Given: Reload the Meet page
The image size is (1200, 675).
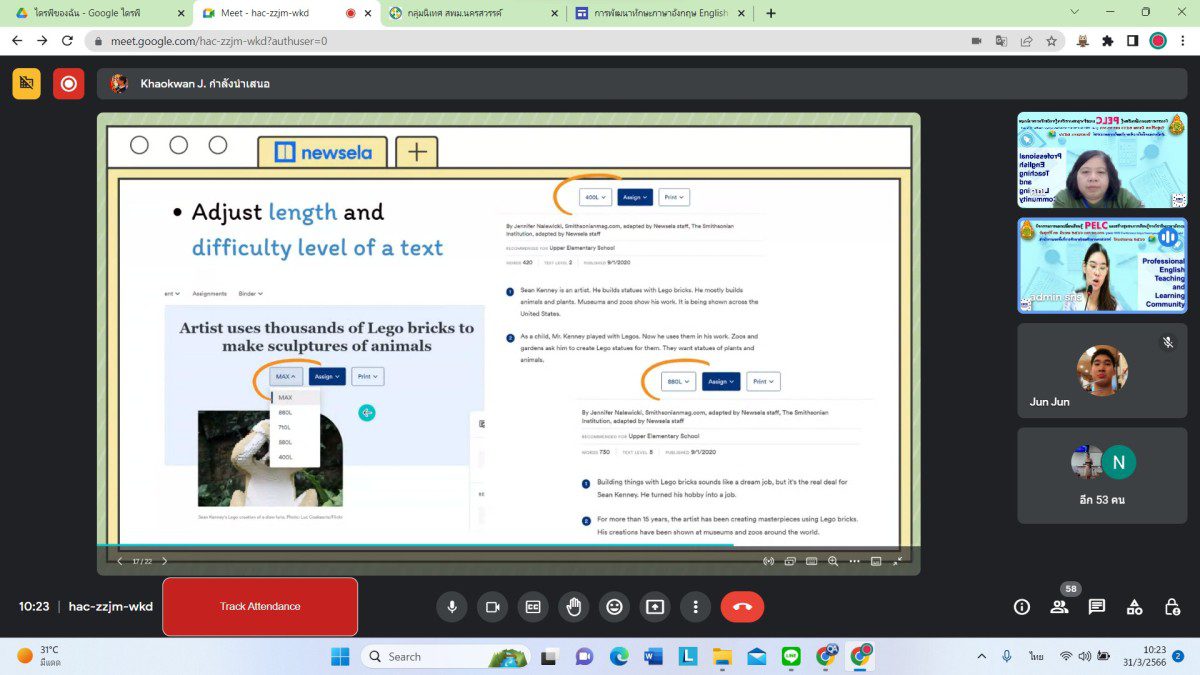Looking at the screenshot, I should (x=67, y=41).
